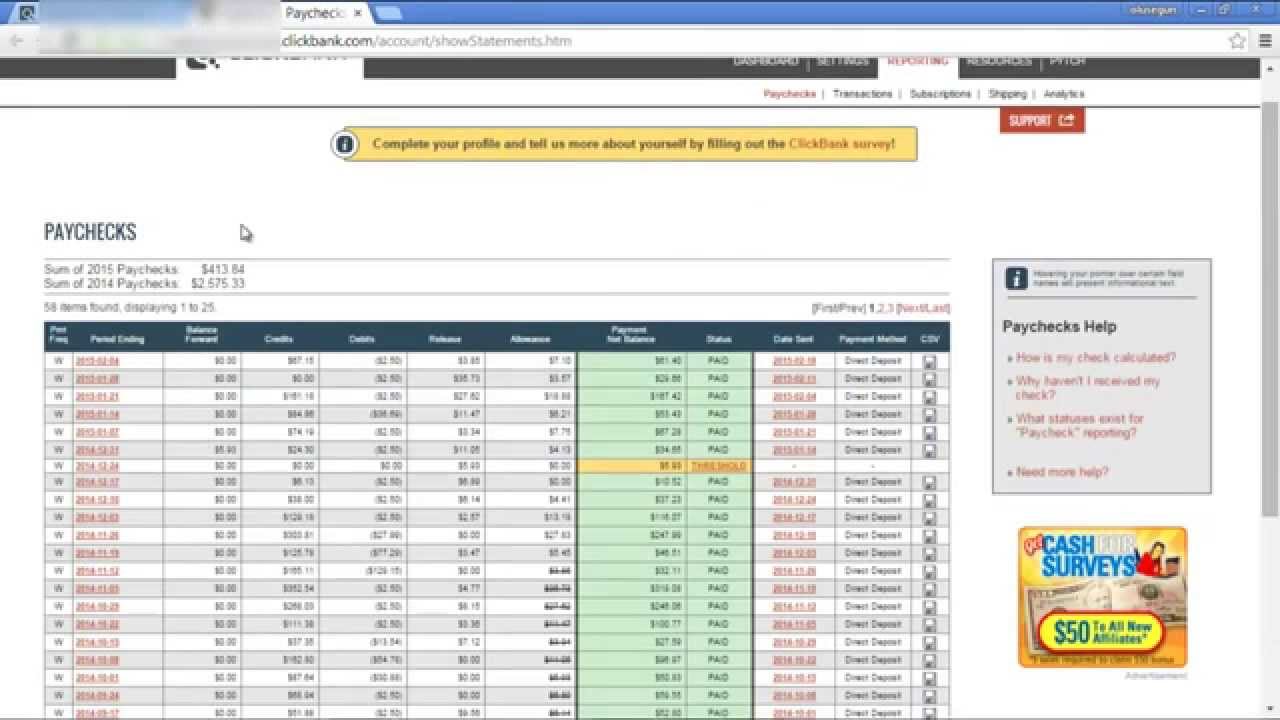Click the red Support button
Image resolution: width=1280 pixels, height=720 pixels.
[x=1042, y=120]
